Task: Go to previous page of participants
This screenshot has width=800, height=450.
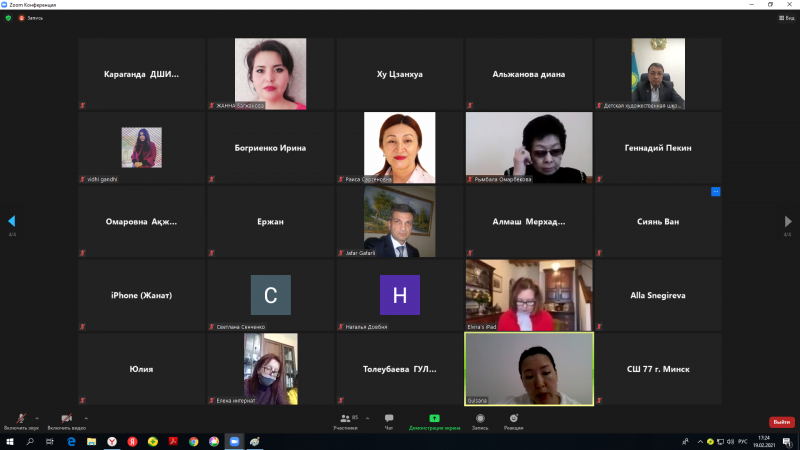Action: 12,221
